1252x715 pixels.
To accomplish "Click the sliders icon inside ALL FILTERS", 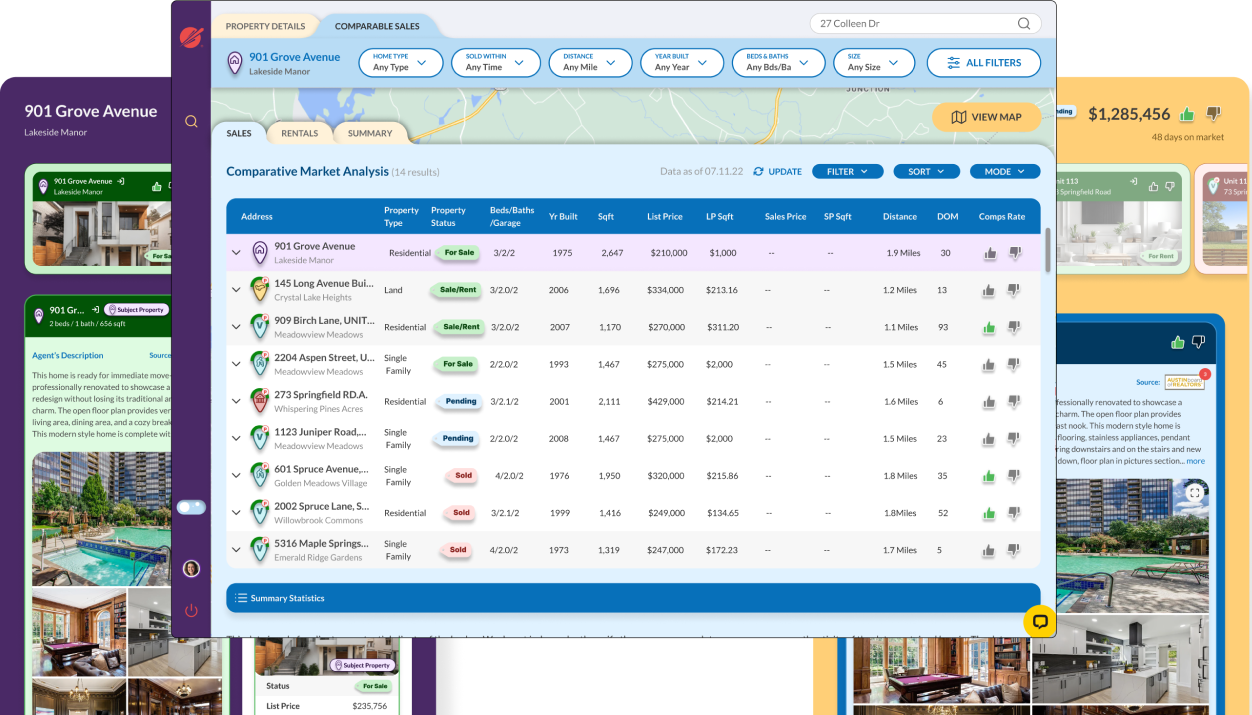I will pos(953,62).
